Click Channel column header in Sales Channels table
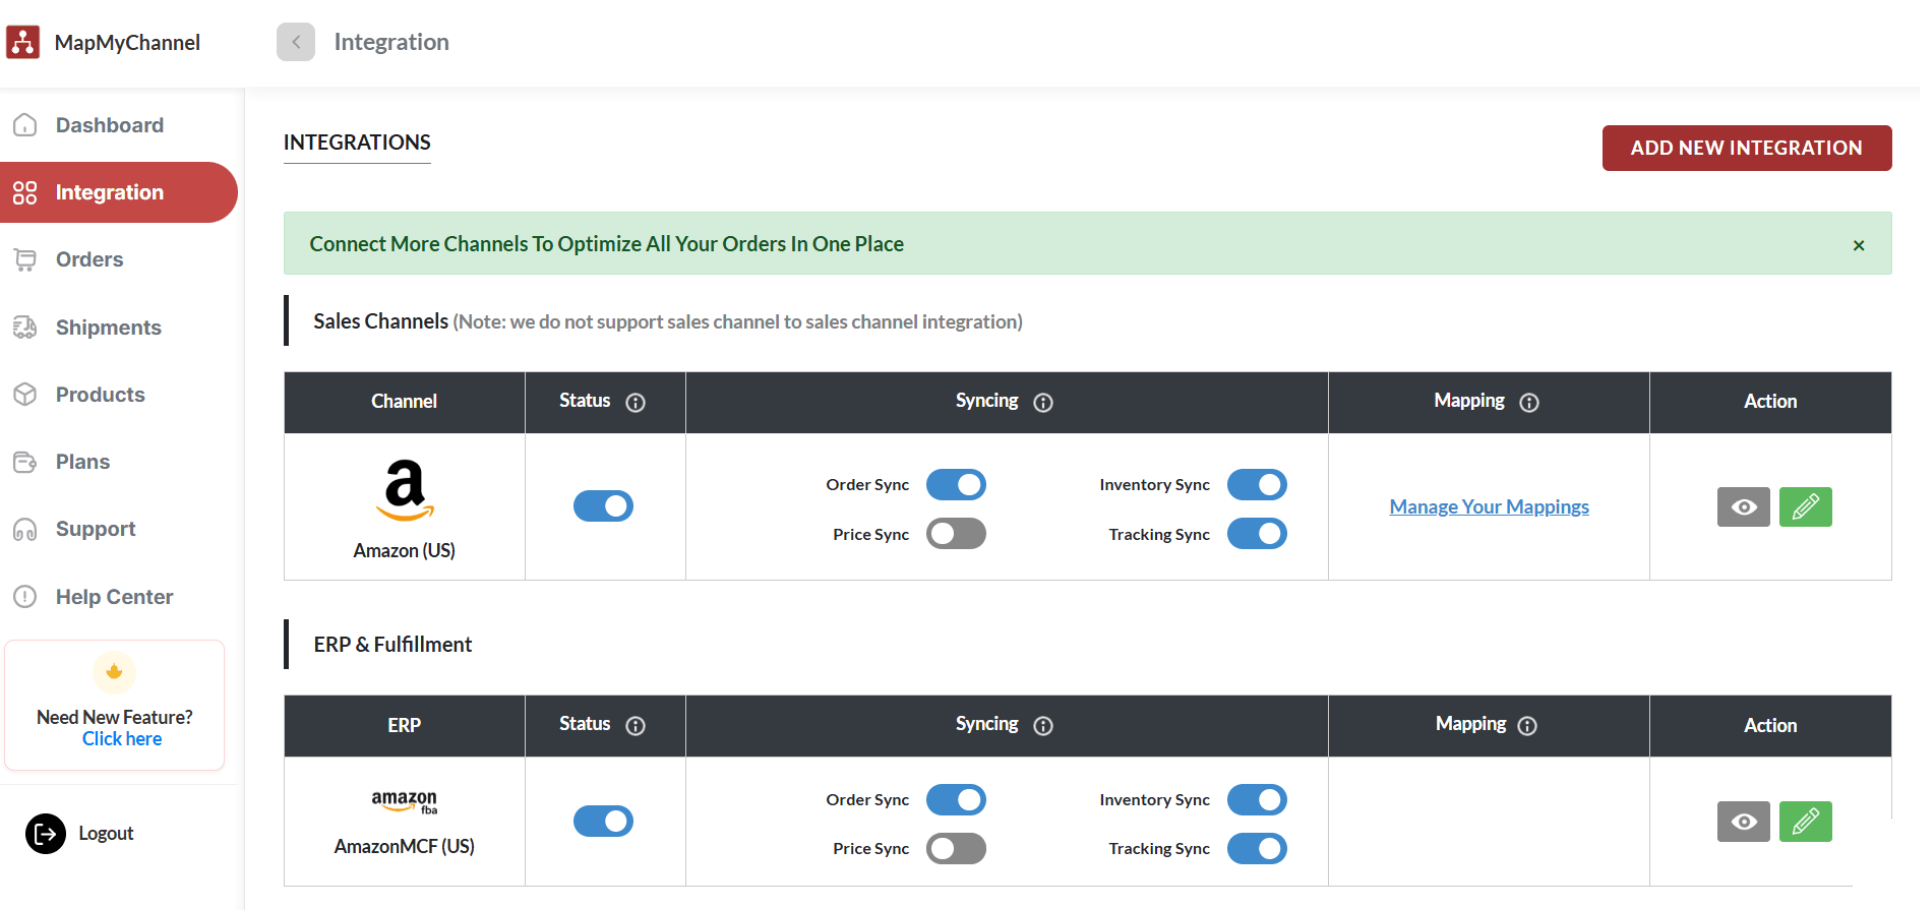Screen dimensions: 1920x910 tap(404, 401)
